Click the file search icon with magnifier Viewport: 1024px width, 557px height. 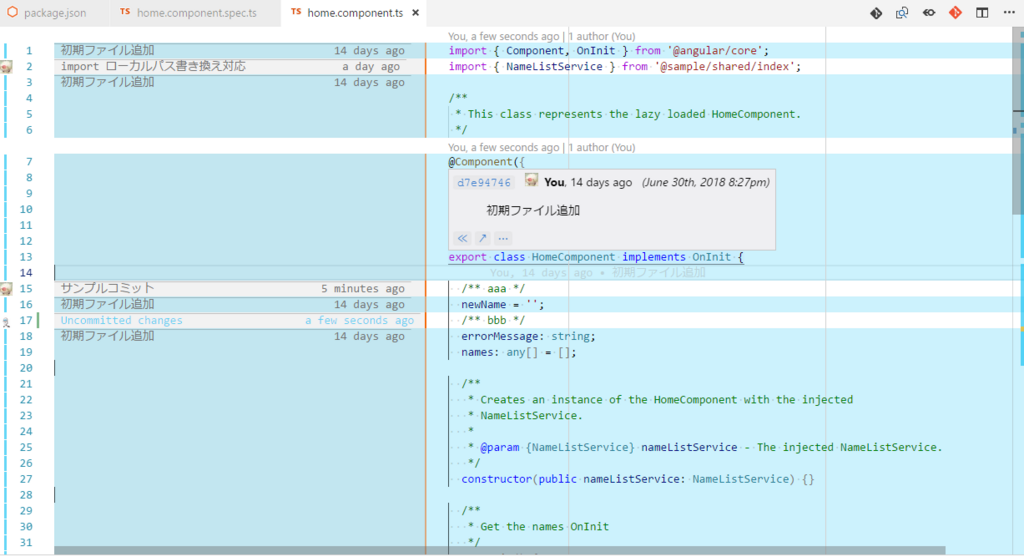click(x=902, y=13)
